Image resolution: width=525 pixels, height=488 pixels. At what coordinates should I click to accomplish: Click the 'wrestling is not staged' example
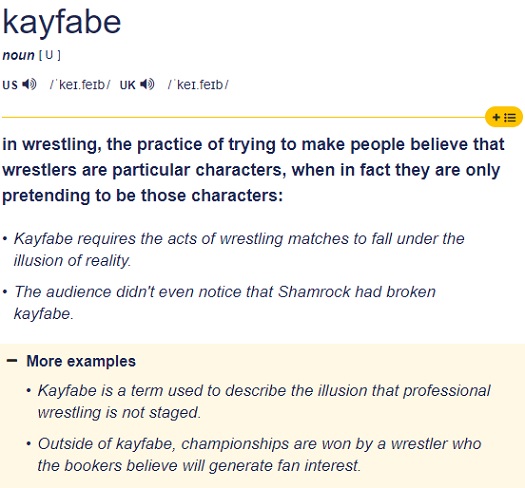click(x=264, y=401)
